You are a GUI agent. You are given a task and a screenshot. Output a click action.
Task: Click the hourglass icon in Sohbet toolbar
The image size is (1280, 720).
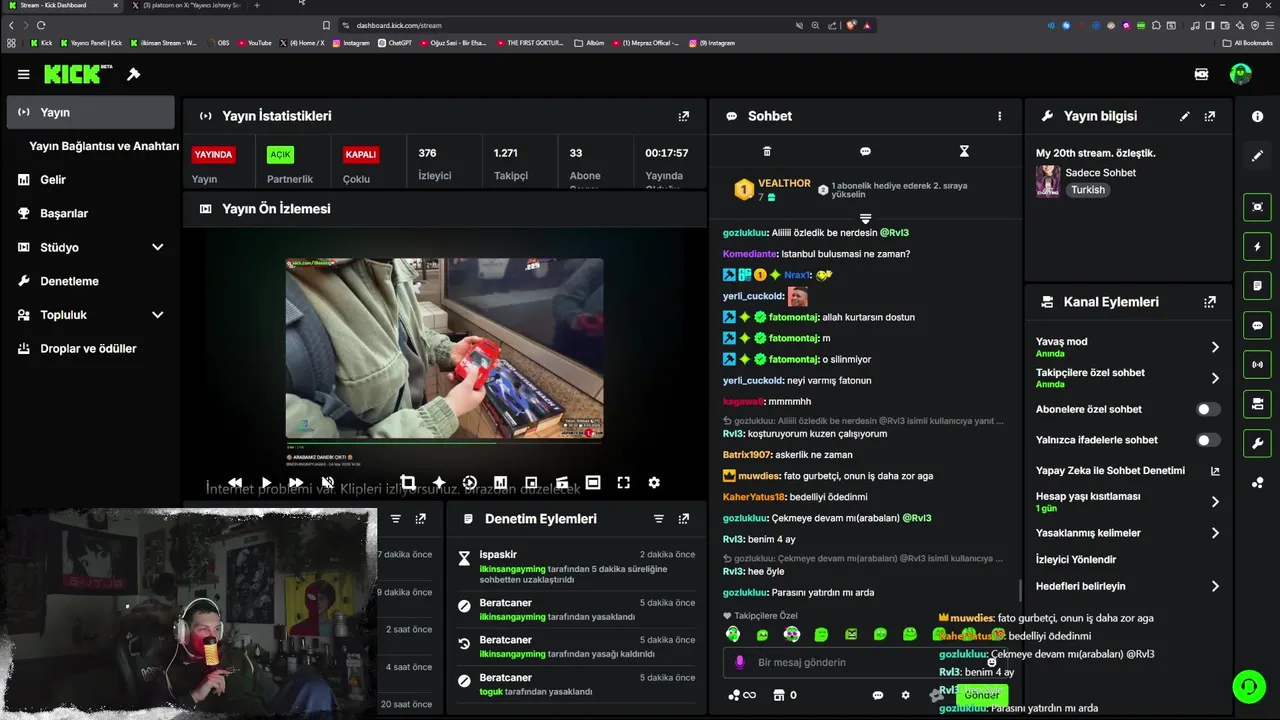tap(964, 151)
